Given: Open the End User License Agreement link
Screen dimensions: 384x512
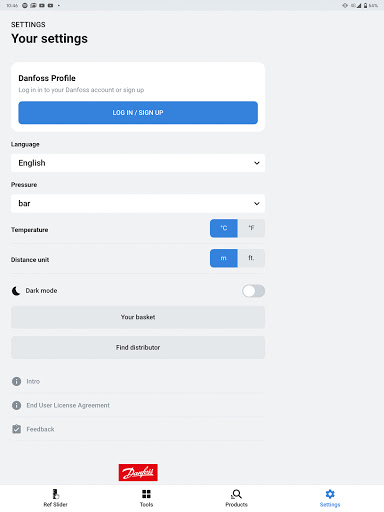Looking at the screenshot, I should click(x=68, y=405).
